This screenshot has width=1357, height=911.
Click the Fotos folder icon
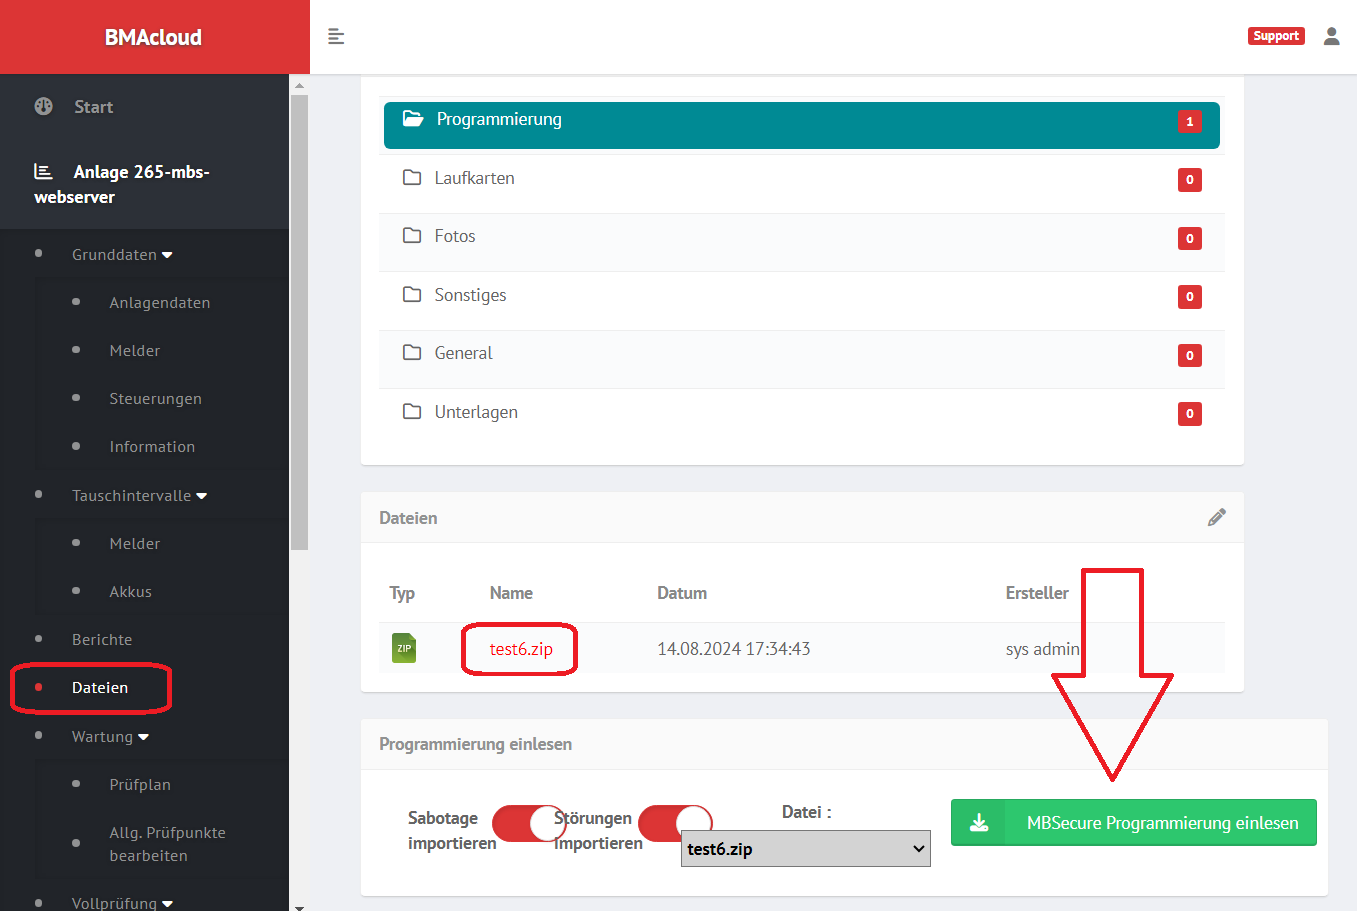click(412, 235)
